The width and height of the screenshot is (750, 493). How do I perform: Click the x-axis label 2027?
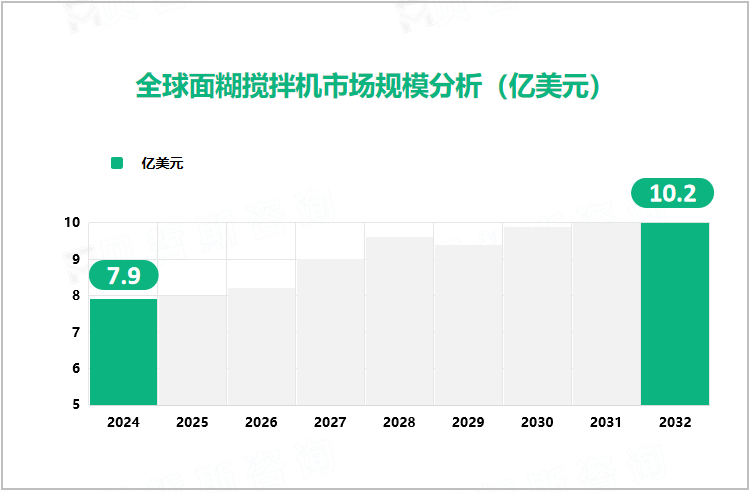330,422
